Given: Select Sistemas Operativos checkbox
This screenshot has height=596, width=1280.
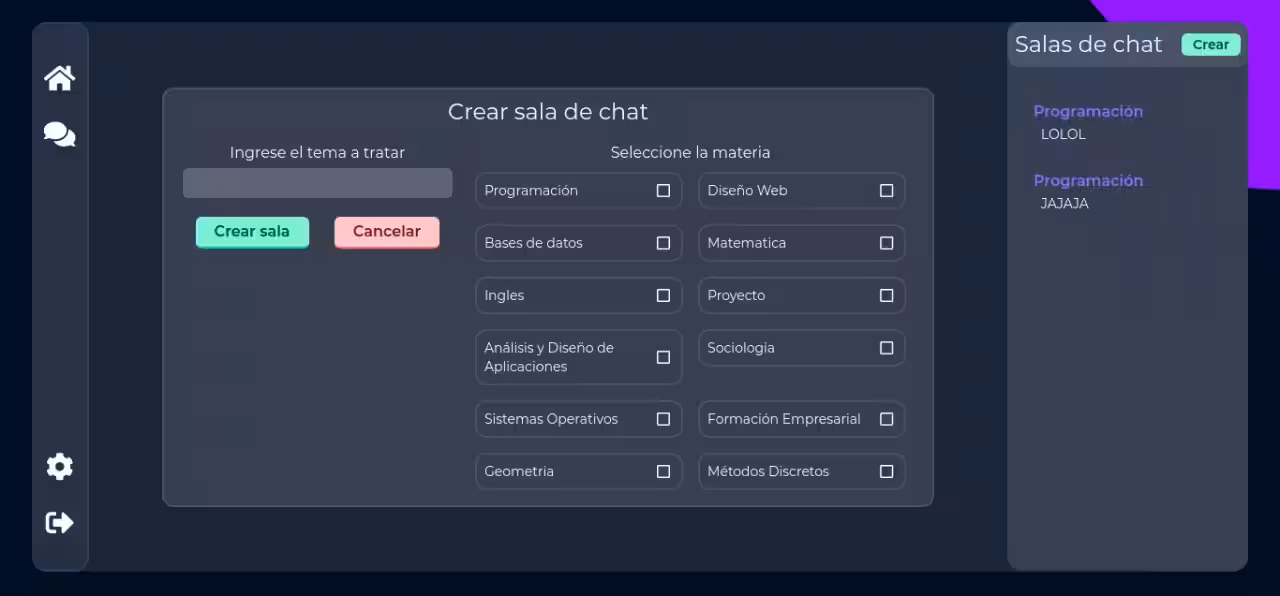Looking at the screenshot, I should point(663,419).
